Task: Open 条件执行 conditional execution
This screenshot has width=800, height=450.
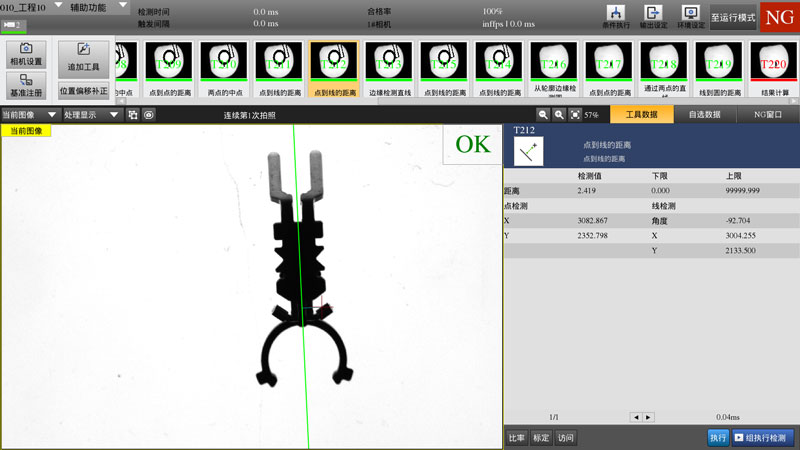Action: pos(617,16)
